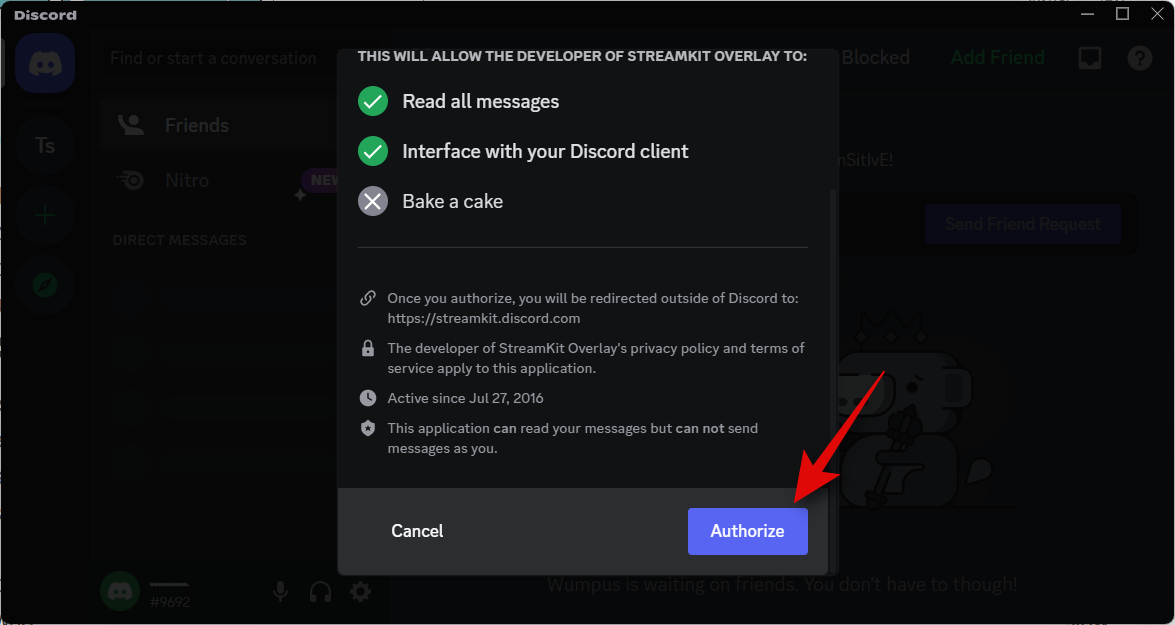Open Explore Discoverable Servers compass icon
1175x625 pixels.
point(45,285)
